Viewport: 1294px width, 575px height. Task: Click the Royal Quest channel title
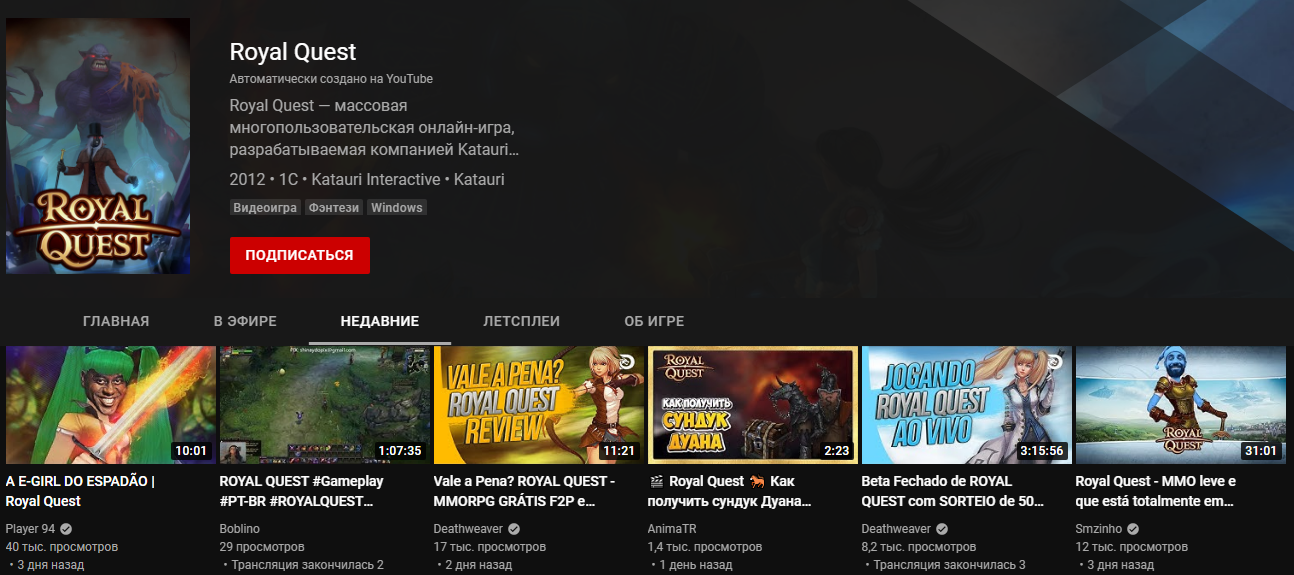293,52
